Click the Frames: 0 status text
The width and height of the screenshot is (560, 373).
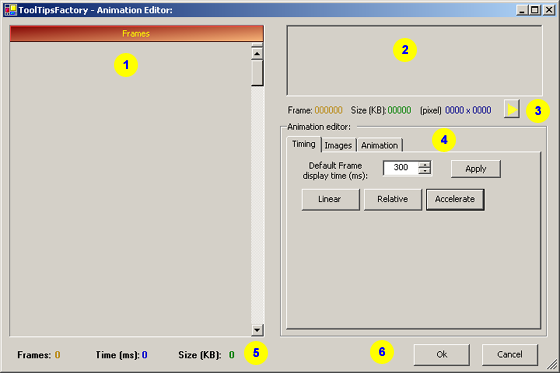point(39,355)
